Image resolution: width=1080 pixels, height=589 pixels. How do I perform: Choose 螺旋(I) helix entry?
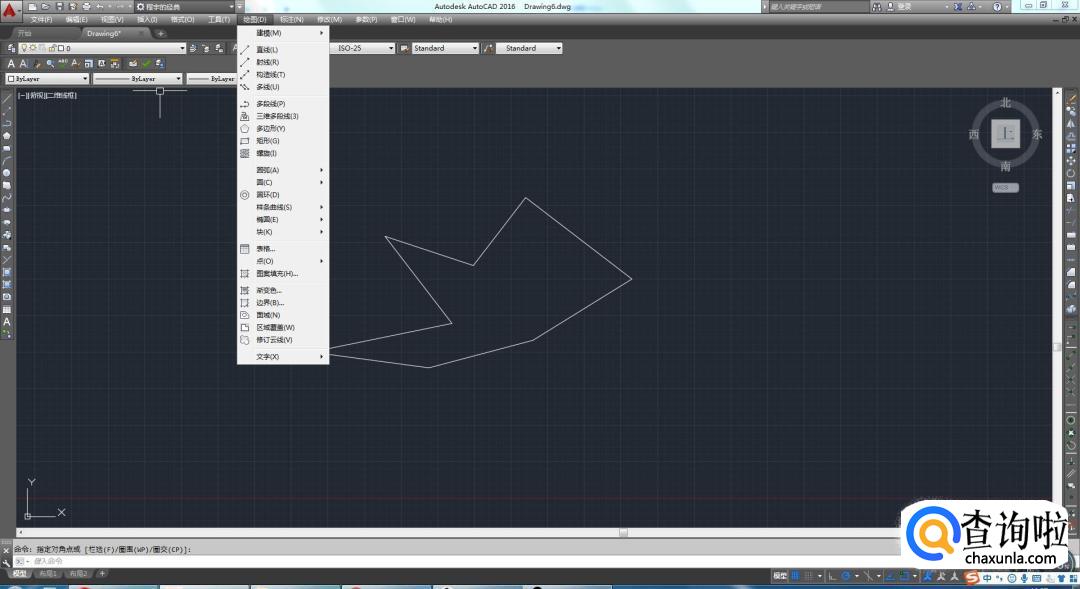pyautogui.click(x=282, y=153)
